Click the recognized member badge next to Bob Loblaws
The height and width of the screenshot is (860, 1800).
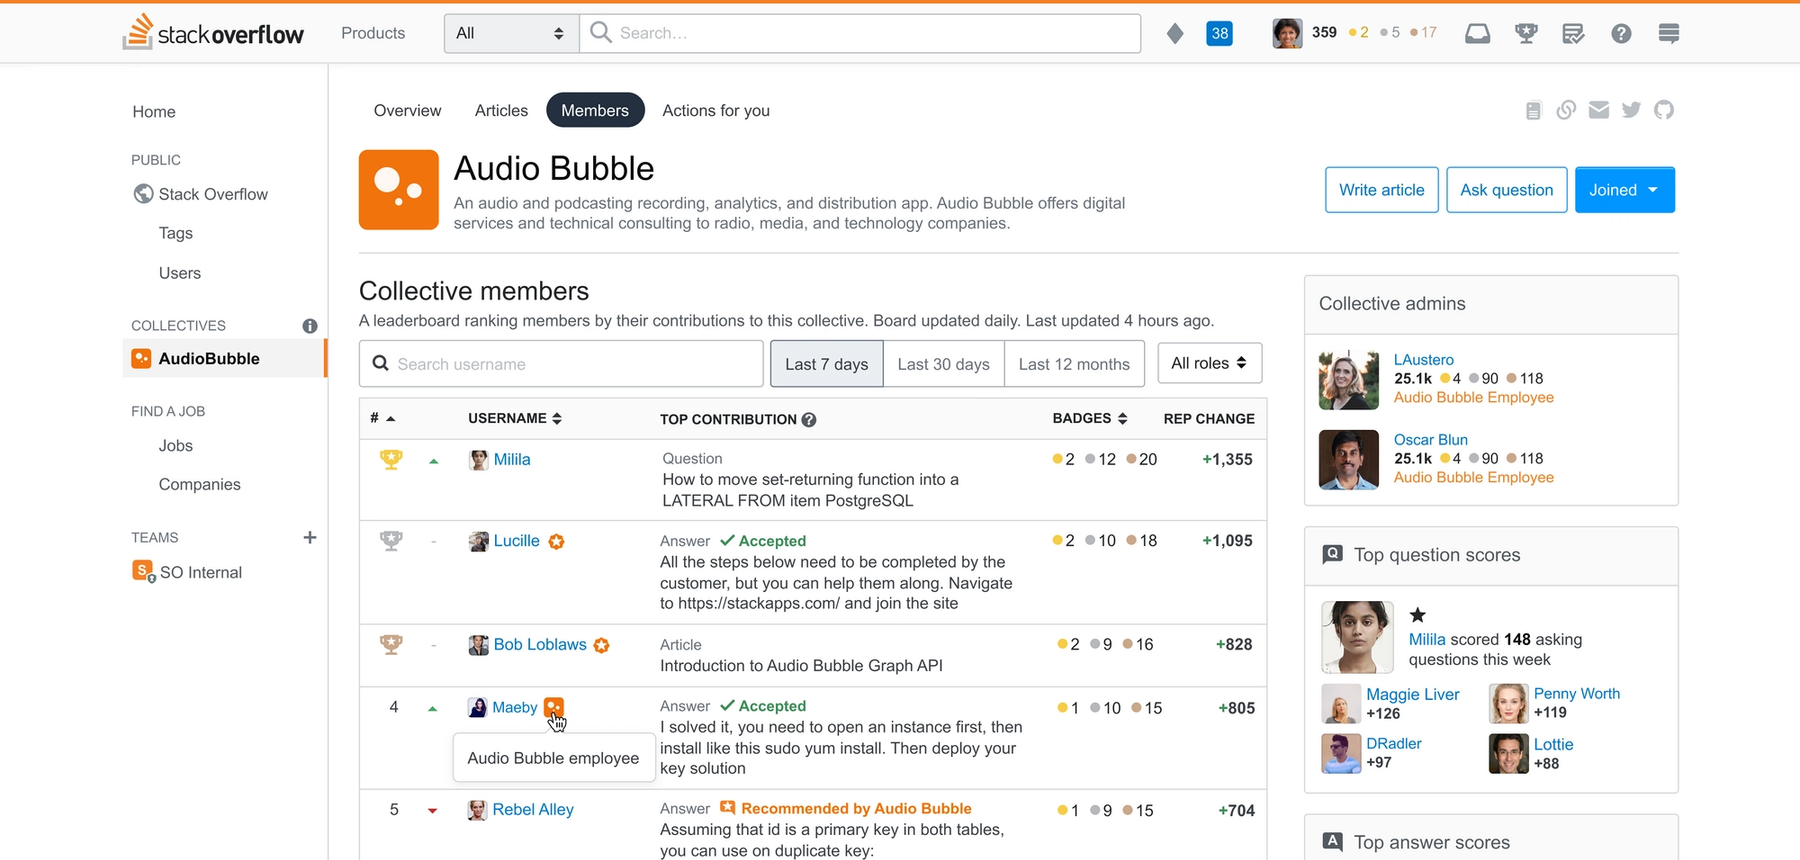pyautogui.click(x=601, y=645)
